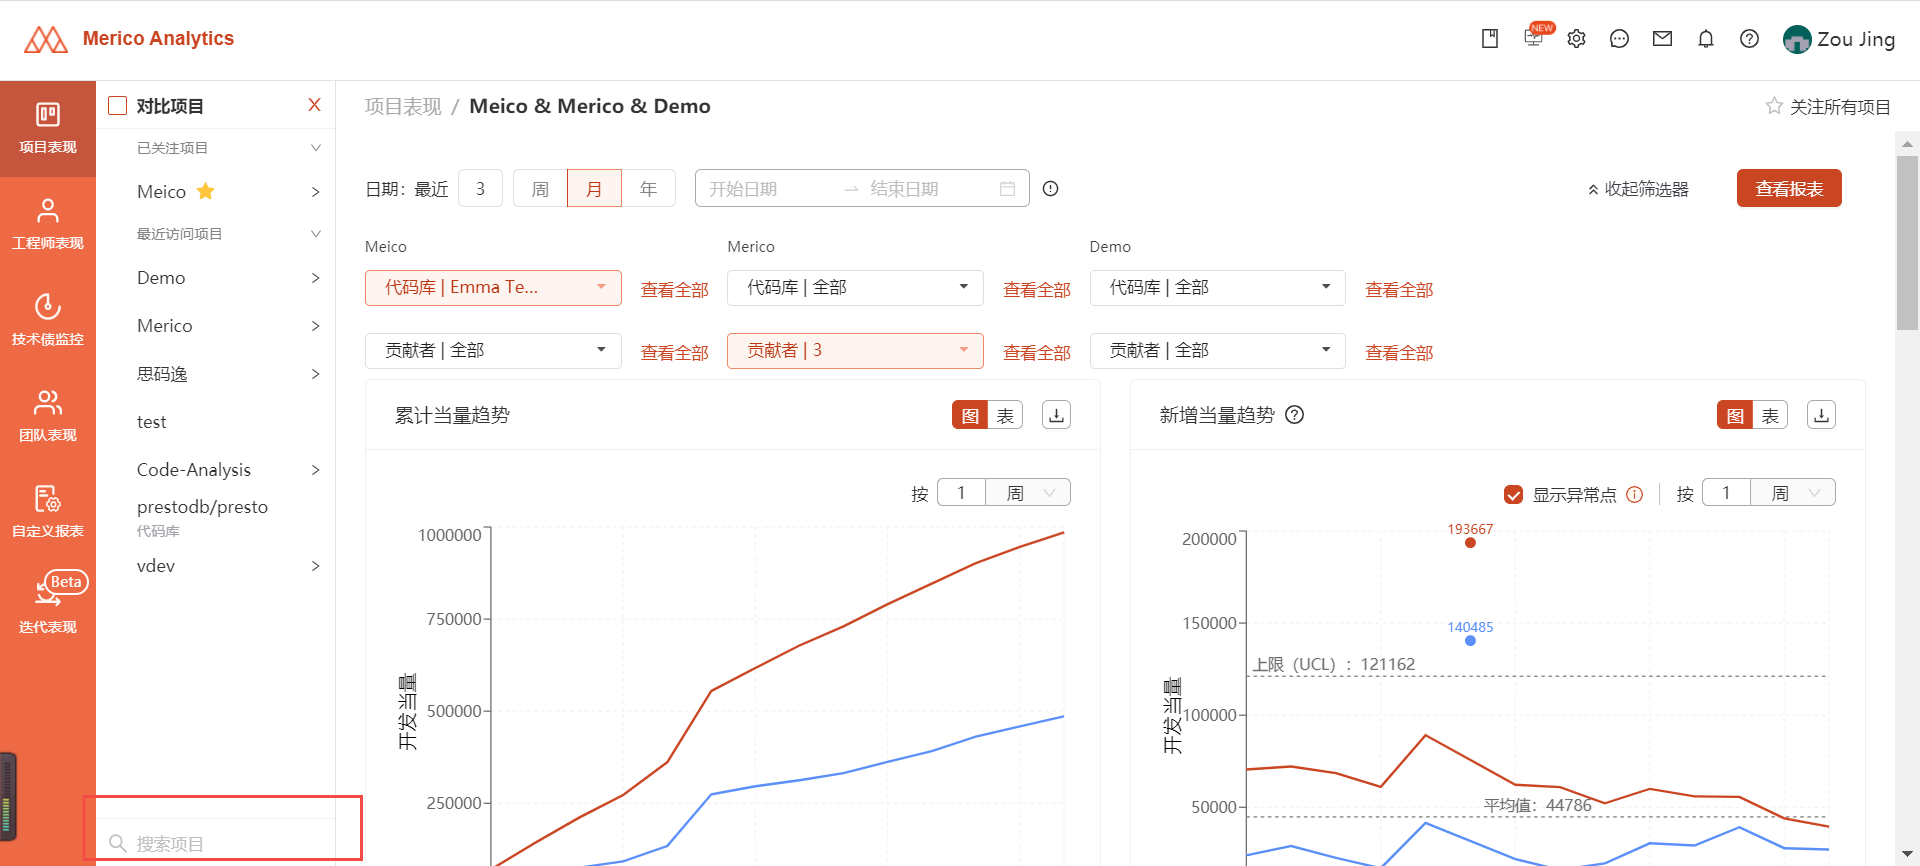Open Demo 代码库 全部 dropdown
The image size is (1920, 866).
point(1217,288)
